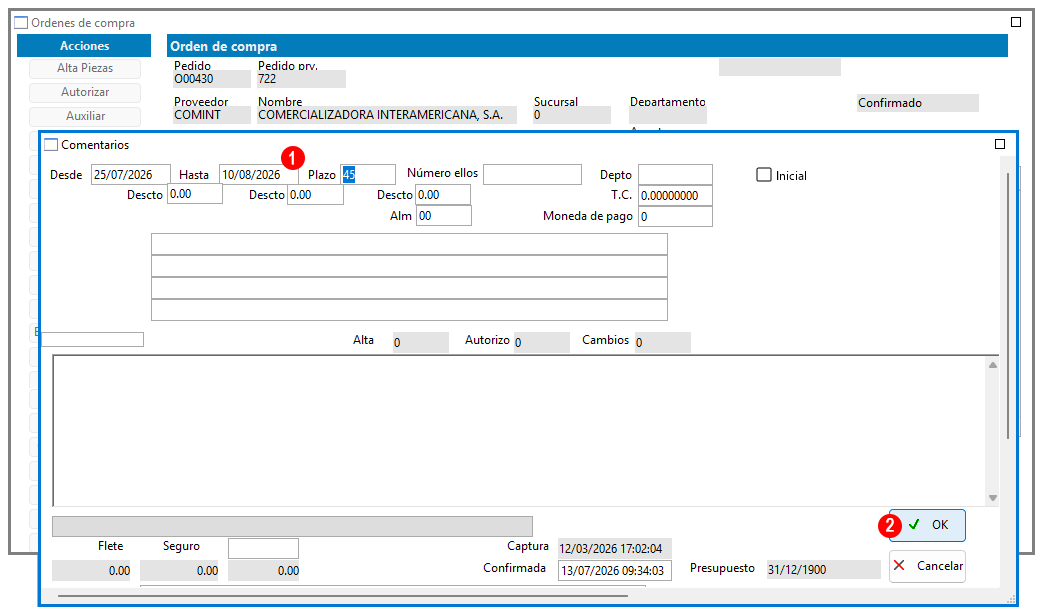Click the Seguro amount 0.00
Screen dimensions: 1042x616
(x=179, y=571)
